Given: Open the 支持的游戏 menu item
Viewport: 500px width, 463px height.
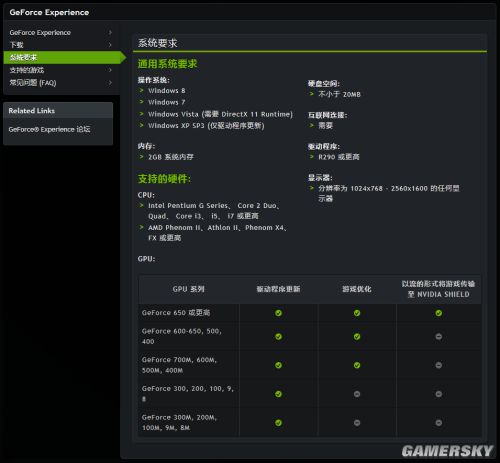Looking at the screenshot, I should click(x=27, y=70).
